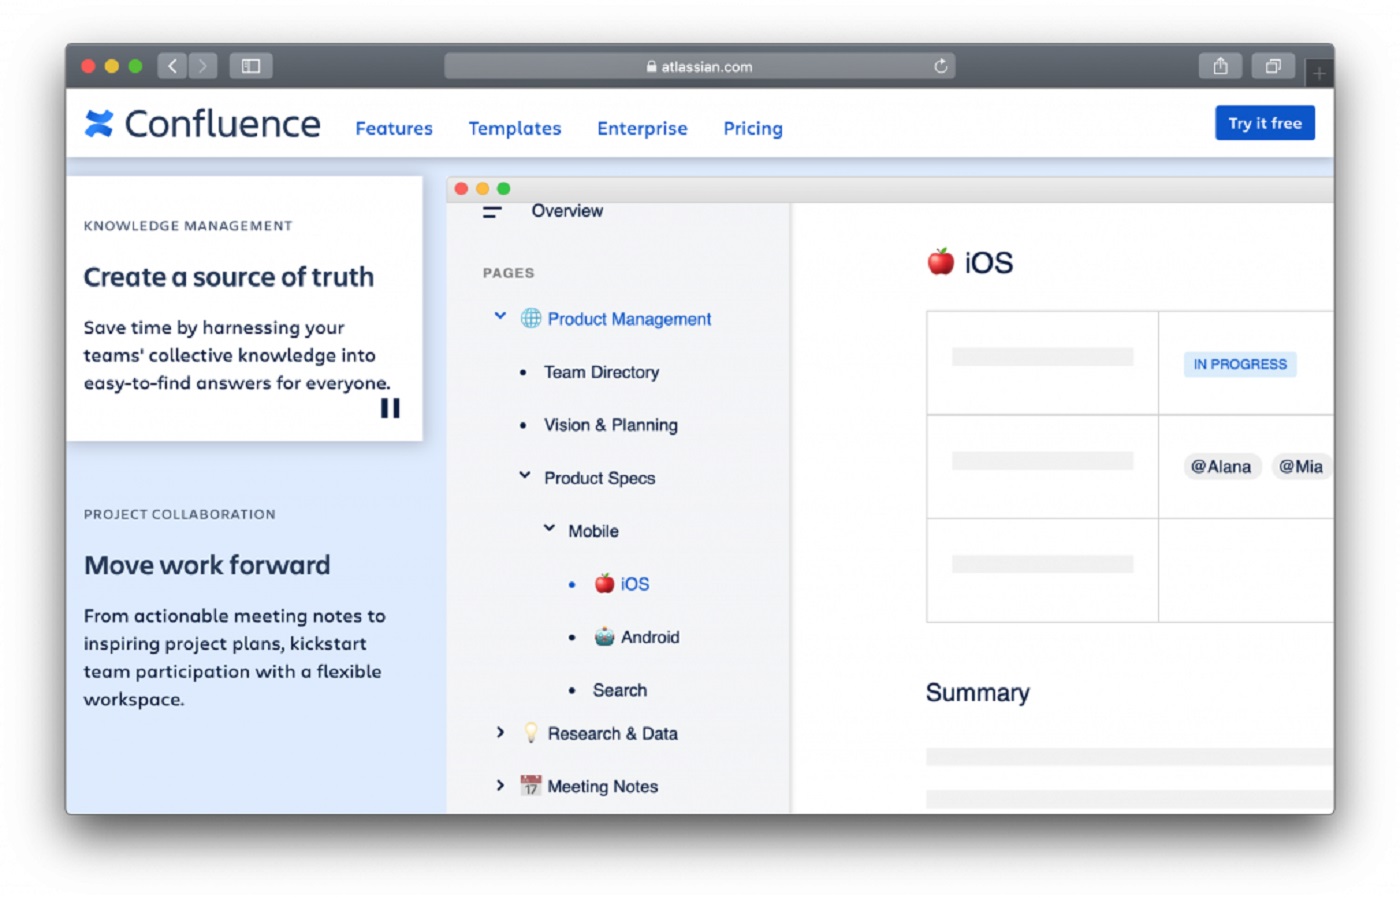The height and width of the screenshot is (900, 1400).
Task: Click the Summary heading
Action: (x=977, y=693)
